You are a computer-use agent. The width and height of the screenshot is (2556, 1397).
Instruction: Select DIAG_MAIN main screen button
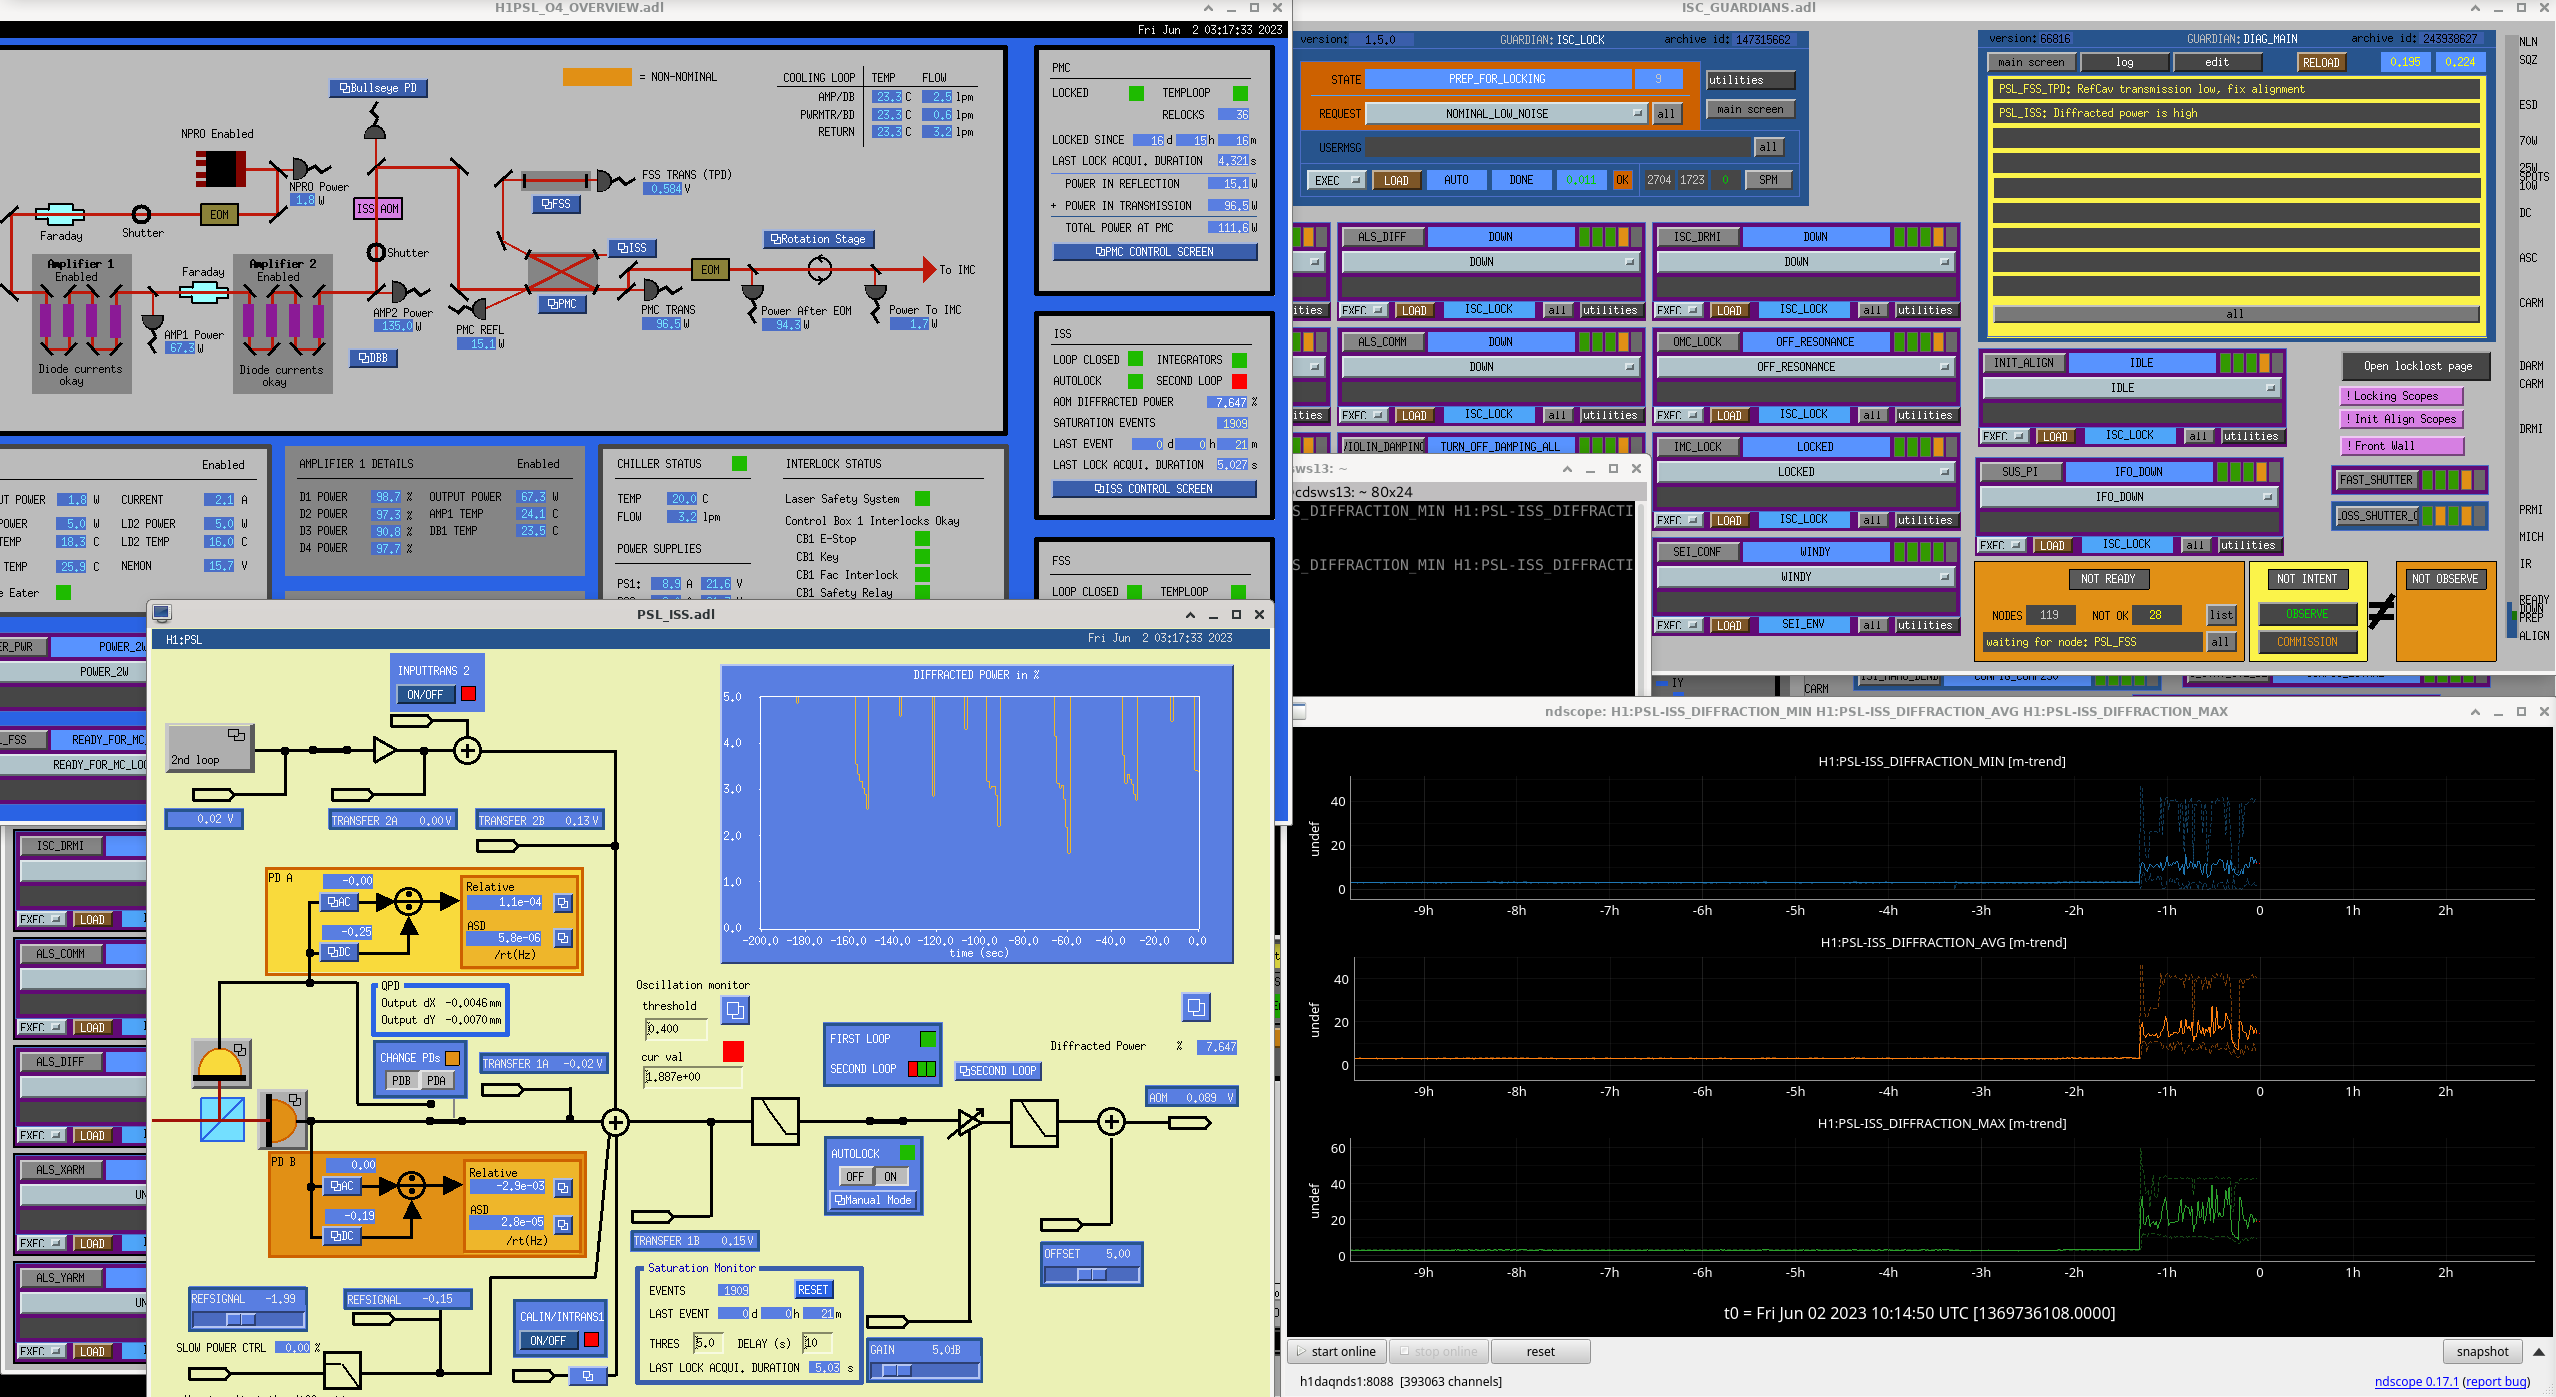coord(2031,62)
